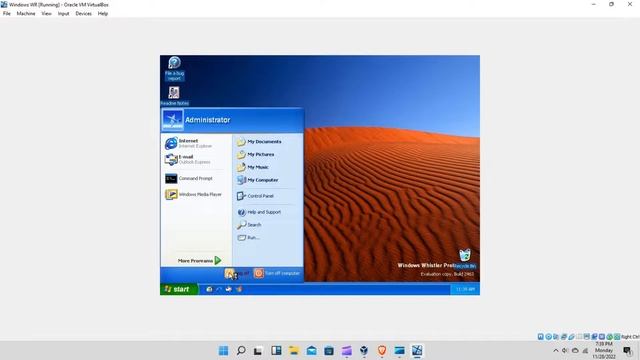Open the Devices menu
This screenshot has width=640, height=360.
pyautogui.click(x=83, y=13)
